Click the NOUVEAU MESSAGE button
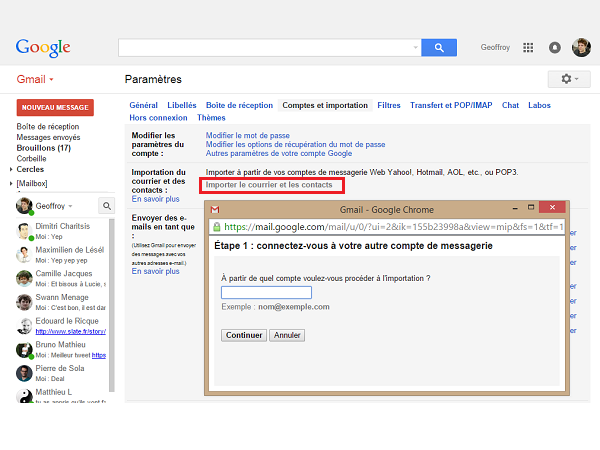Image resolution: width=600 pixels, height=450 pixels. click(x=55, y=108)
